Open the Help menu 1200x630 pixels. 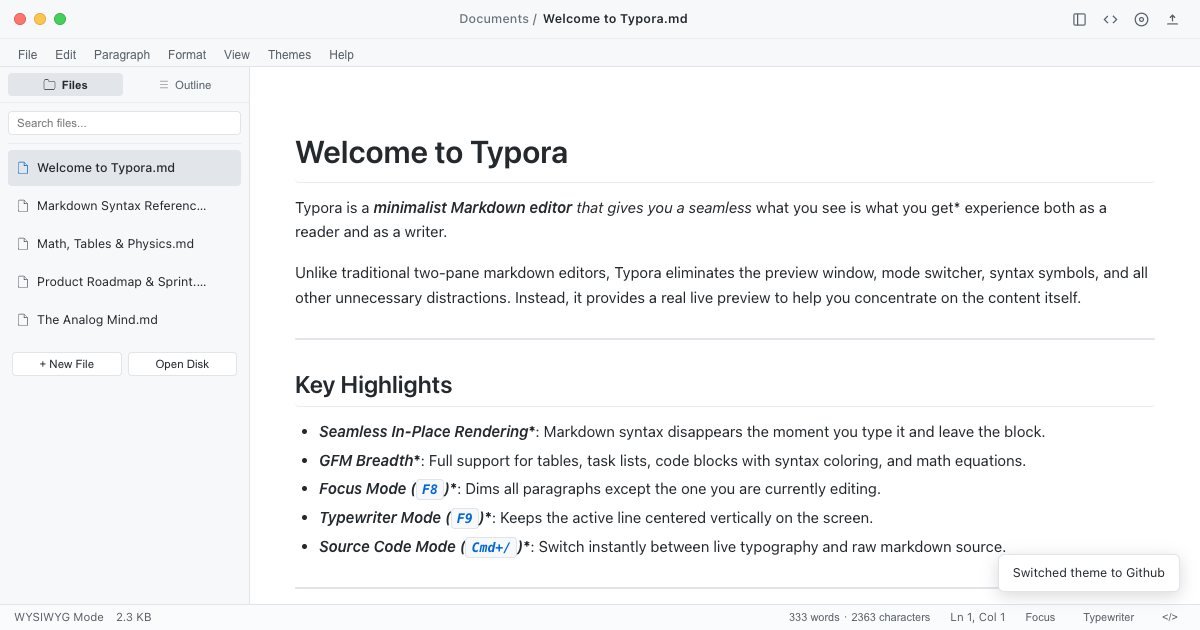pyautogui.click(x=341, y=55)
